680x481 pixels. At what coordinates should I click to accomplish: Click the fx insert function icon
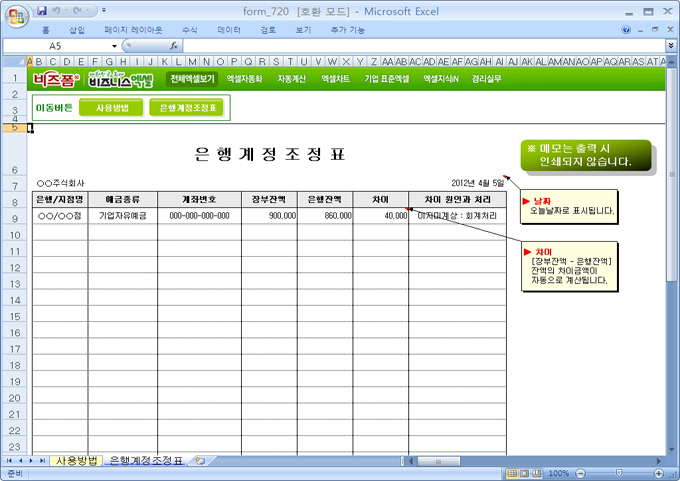[x=174, y=46]
